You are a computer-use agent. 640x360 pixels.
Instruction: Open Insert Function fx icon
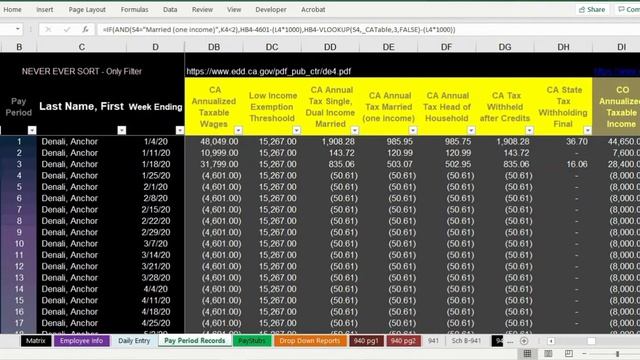[x=85, y=29]
